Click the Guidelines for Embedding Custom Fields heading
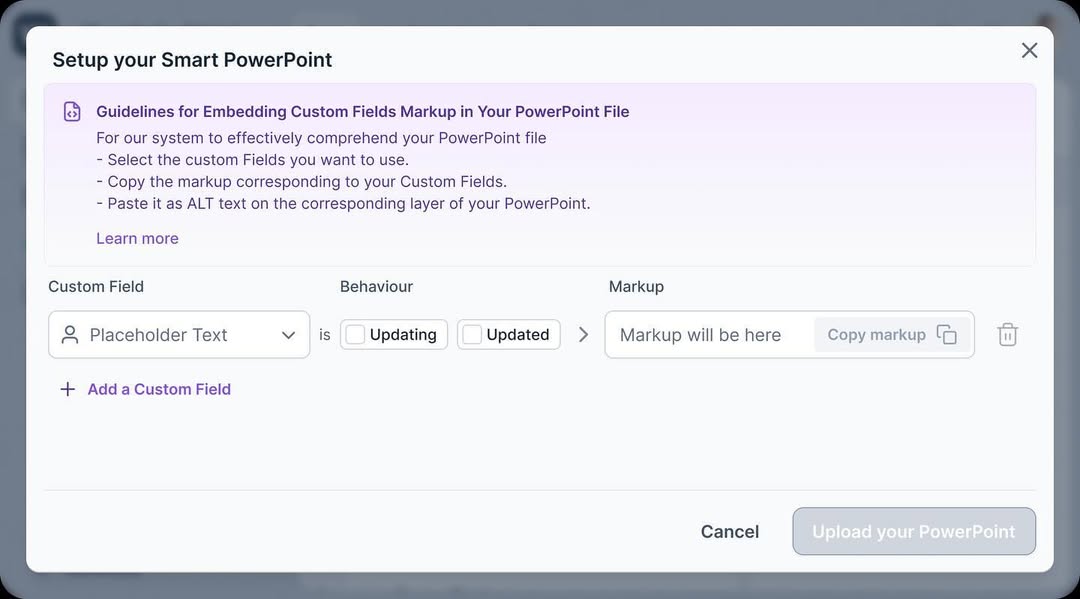Screen dimensions: 1080x599 (x=362, y=111)
